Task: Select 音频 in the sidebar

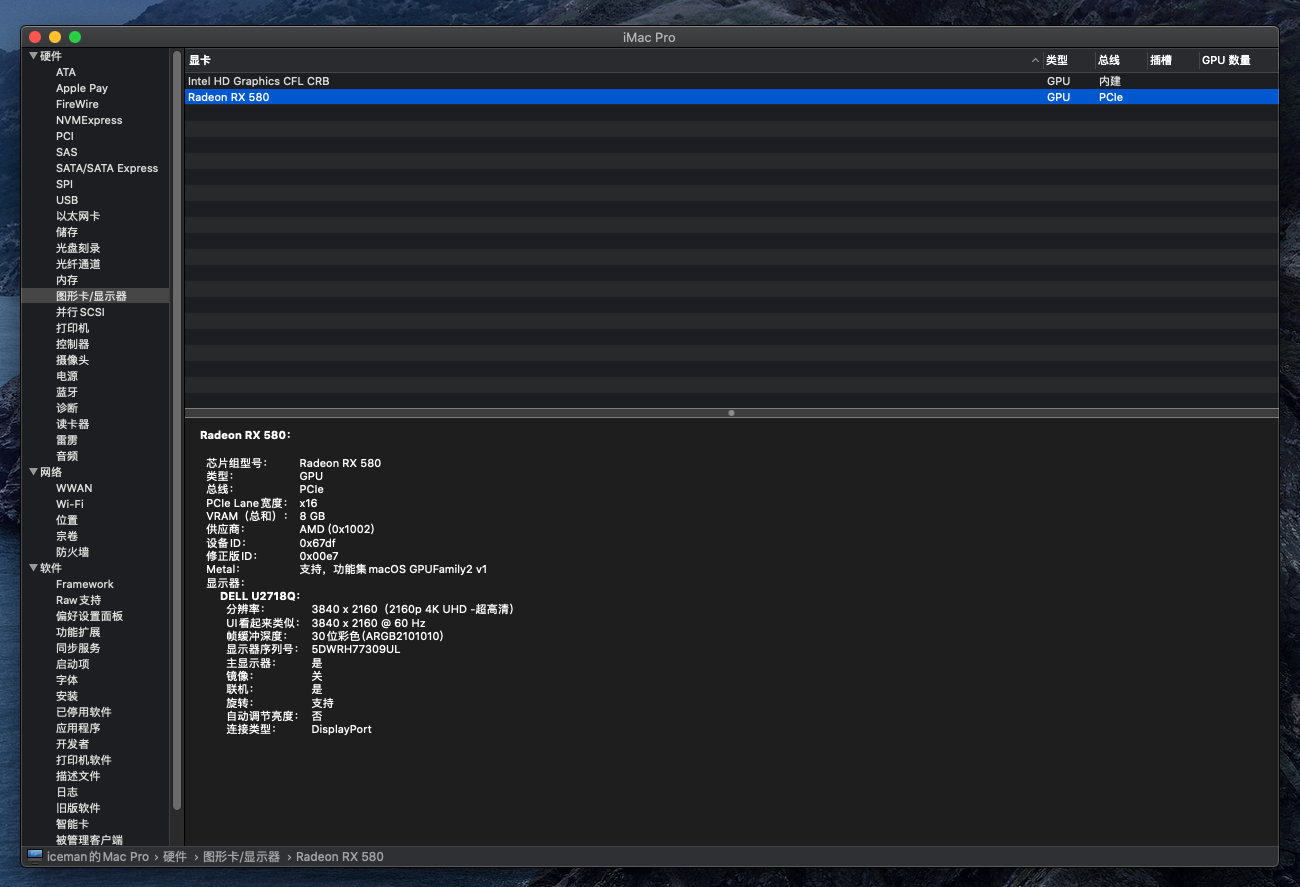Action: click(67, 456)
